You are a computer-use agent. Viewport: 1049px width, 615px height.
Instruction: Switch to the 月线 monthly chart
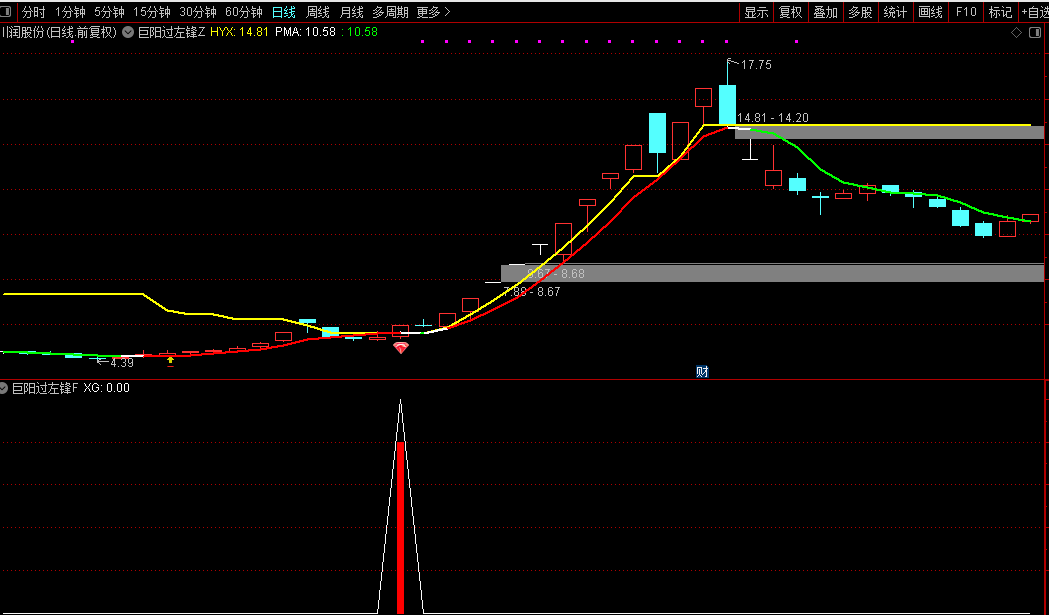351,12
